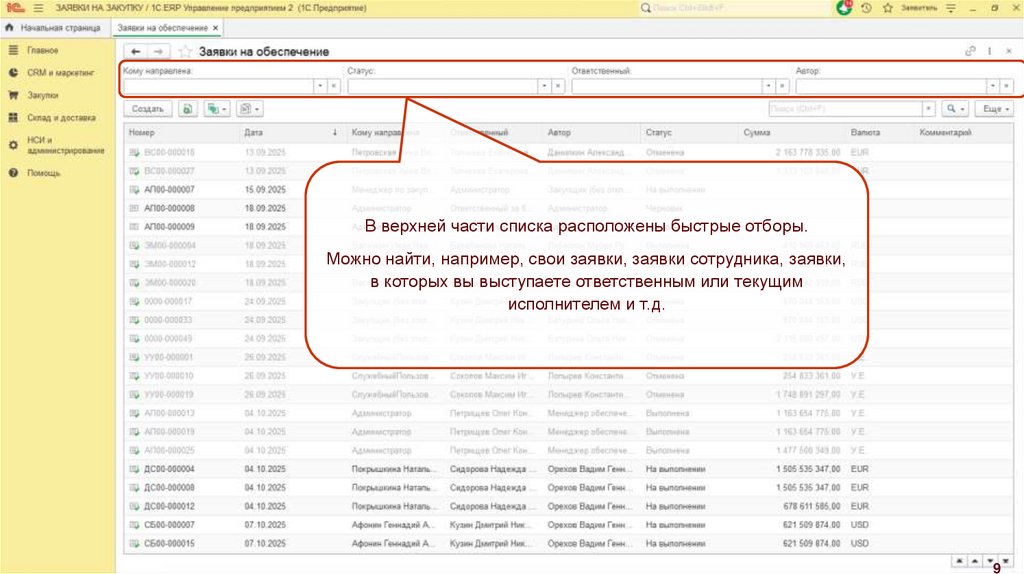Image resolution: width=1024 pixels, height=574 pixels.
Task: Click the back navigation arrow
Action: coord(136,51)
